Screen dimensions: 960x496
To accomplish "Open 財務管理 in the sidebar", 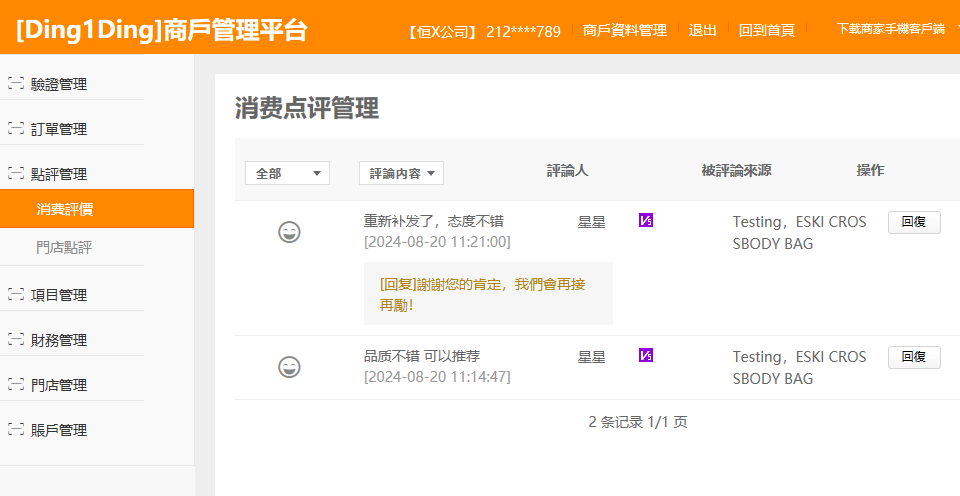I will 59,340.
